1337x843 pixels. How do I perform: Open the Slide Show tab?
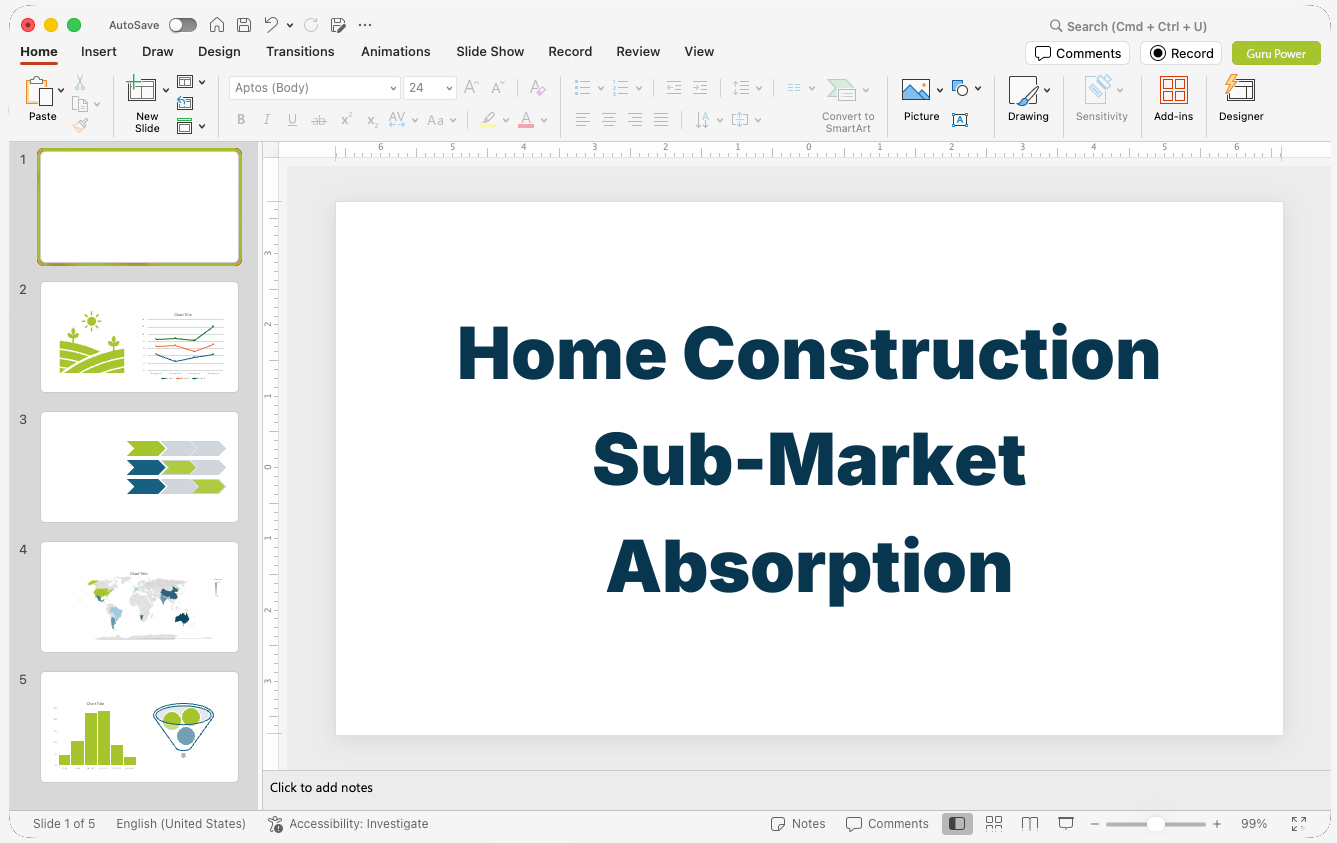click(490, 51)
